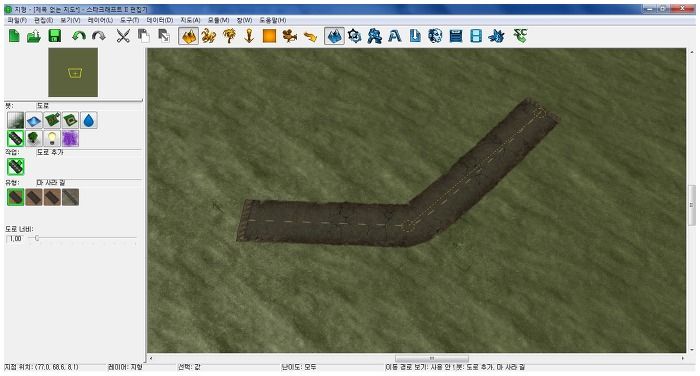This screenshot has width=700, height=376.
Task: Open the blue face AI editor module icon
Action: (435, 36)
